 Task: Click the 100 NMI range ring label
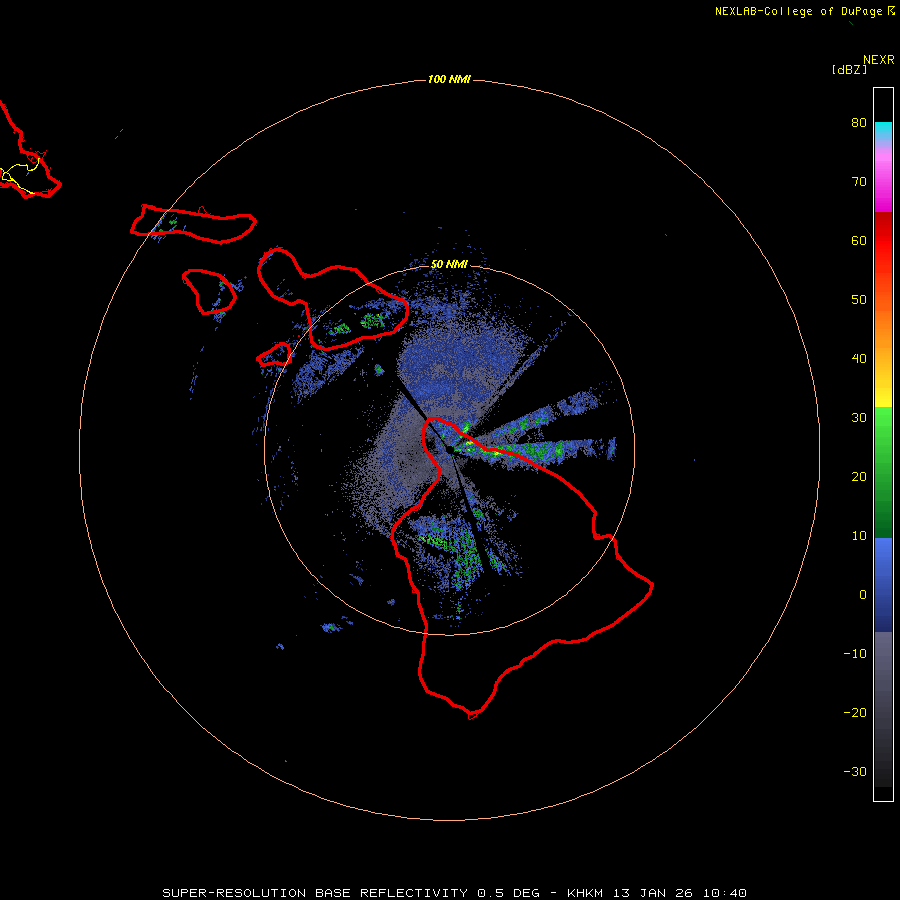click(449, 79)
